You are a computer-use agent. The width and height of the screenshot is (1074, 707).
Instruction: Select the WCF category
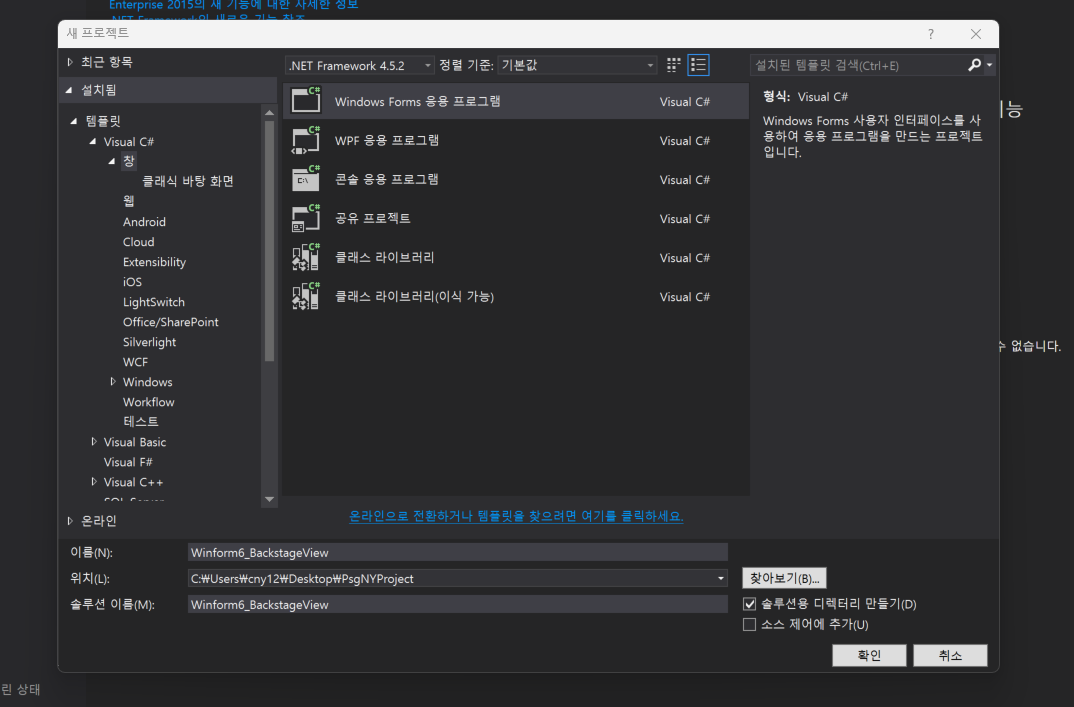[x=135, y=362]
